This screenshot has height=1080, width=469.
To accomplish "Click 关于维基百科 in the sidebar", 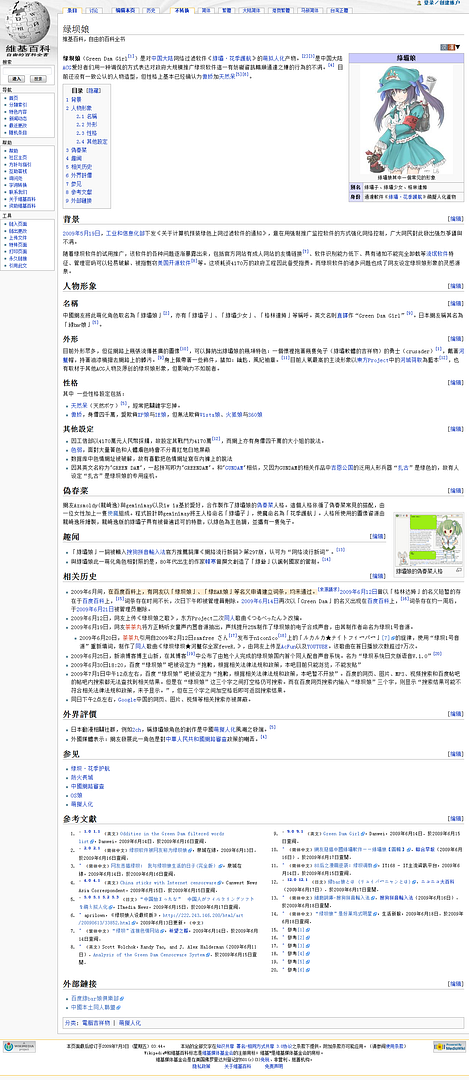I will click(x=22, y=198).
